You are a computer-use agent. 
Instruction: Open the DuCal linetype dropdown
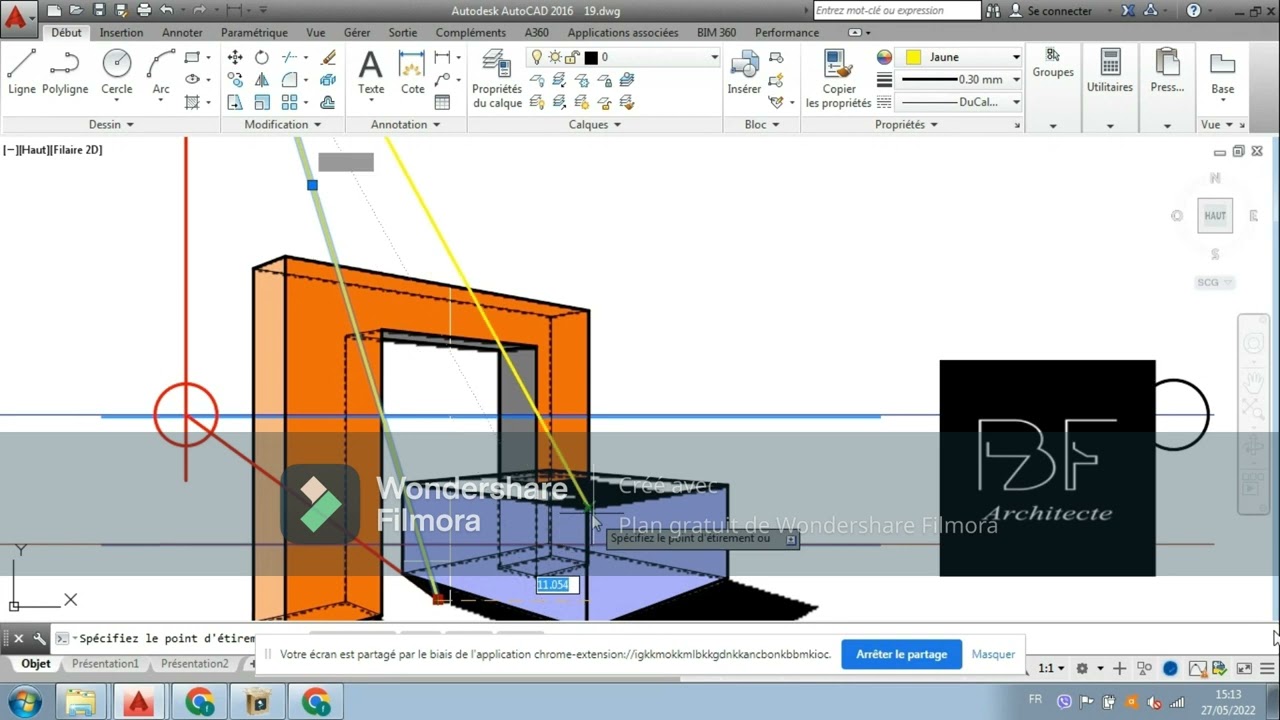[1016, 102]
